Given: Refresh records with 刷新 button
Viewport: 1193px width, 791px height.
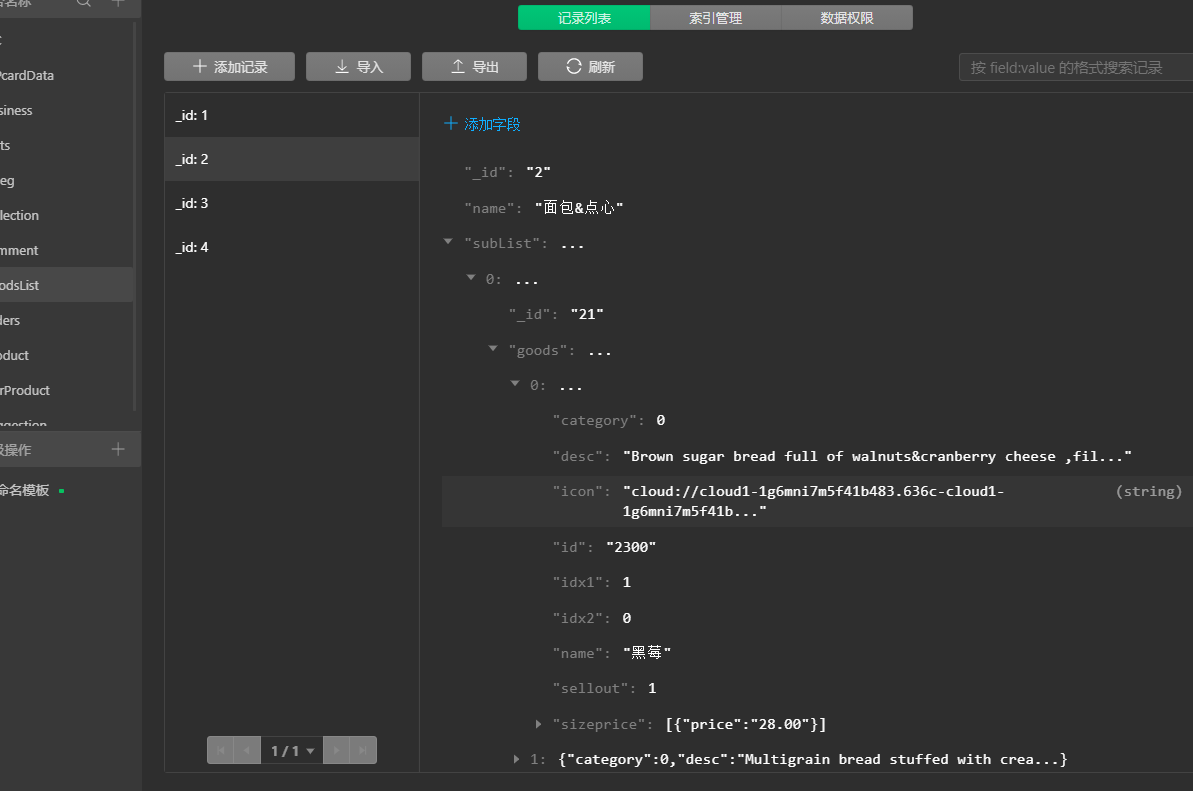Looking at the screenshot, I should pyautogui.click(x=590, y=67).
